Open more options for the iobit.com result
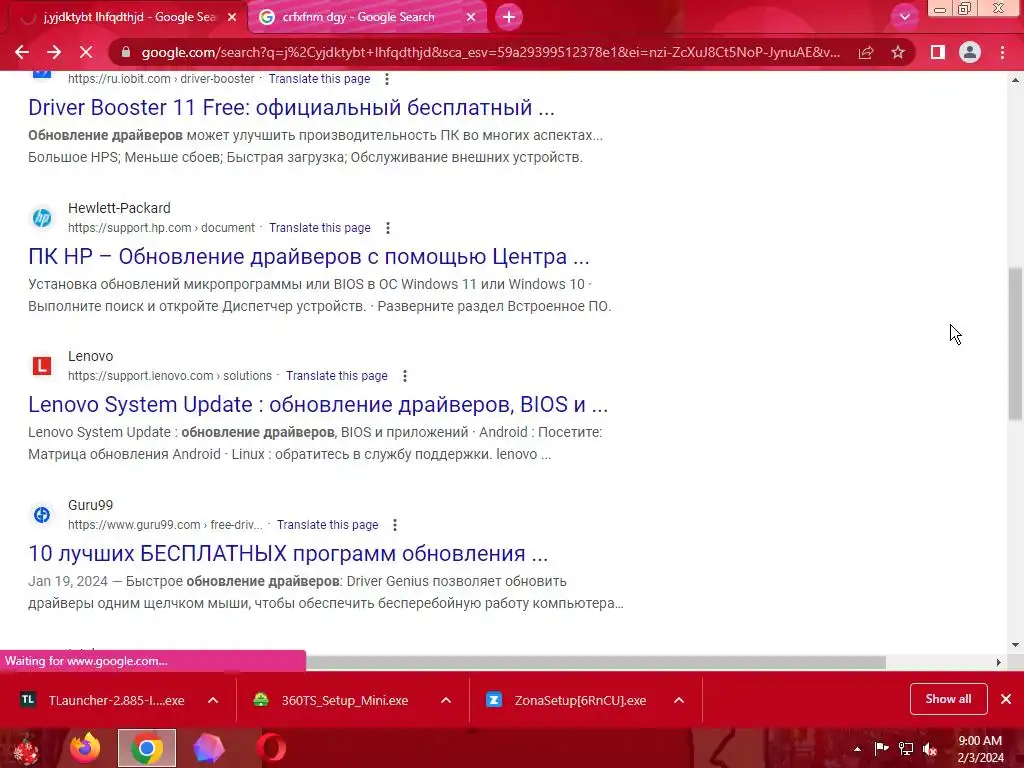The height and width of the screenshot is (768, 1024). 387,79
